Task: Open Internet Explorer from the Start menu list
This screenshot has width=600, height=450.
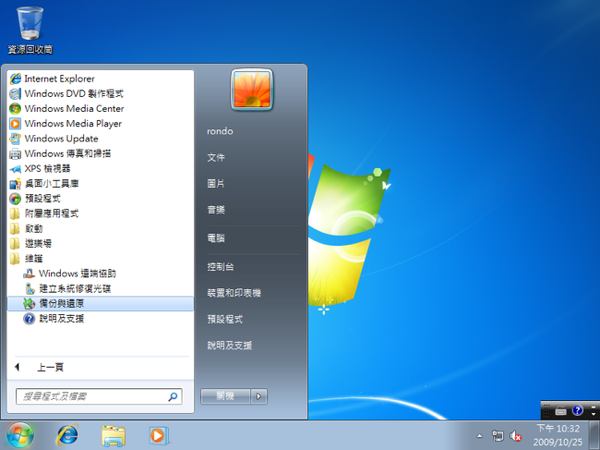Action: (x=100, y=78)
